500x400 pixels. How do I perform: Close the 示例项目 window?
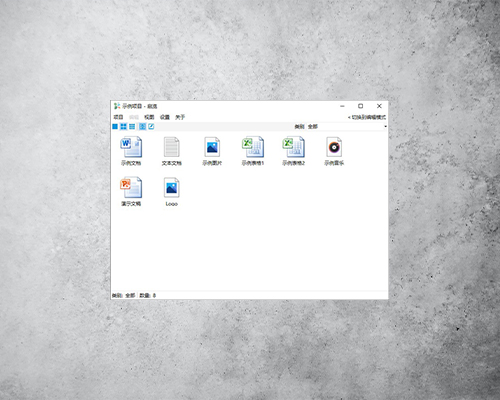[x=379, y=106]
